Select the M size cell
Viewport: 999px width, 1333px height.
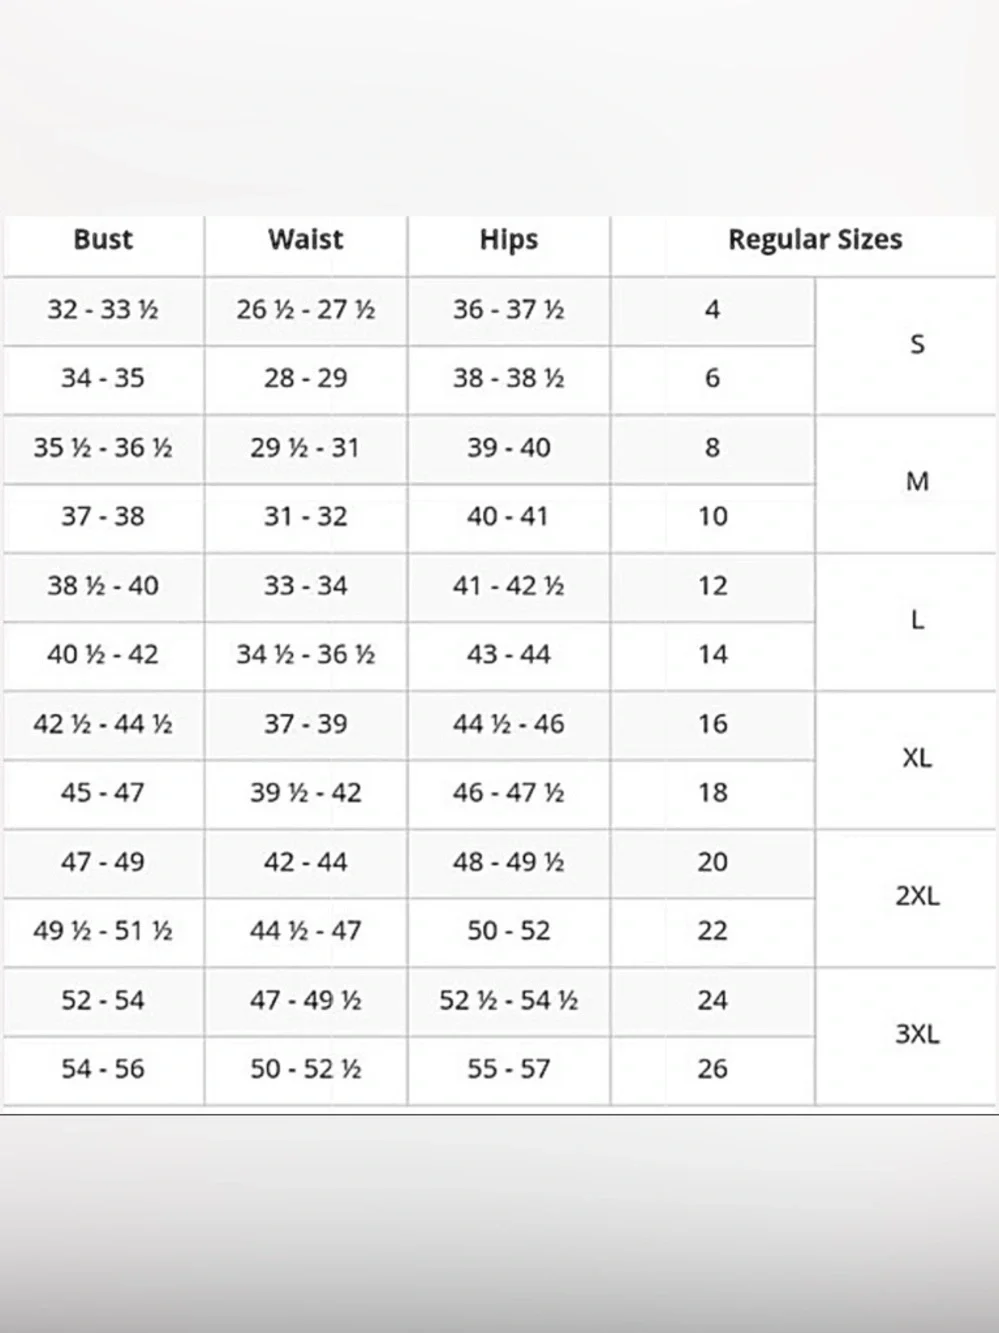[x=916, y=482]
